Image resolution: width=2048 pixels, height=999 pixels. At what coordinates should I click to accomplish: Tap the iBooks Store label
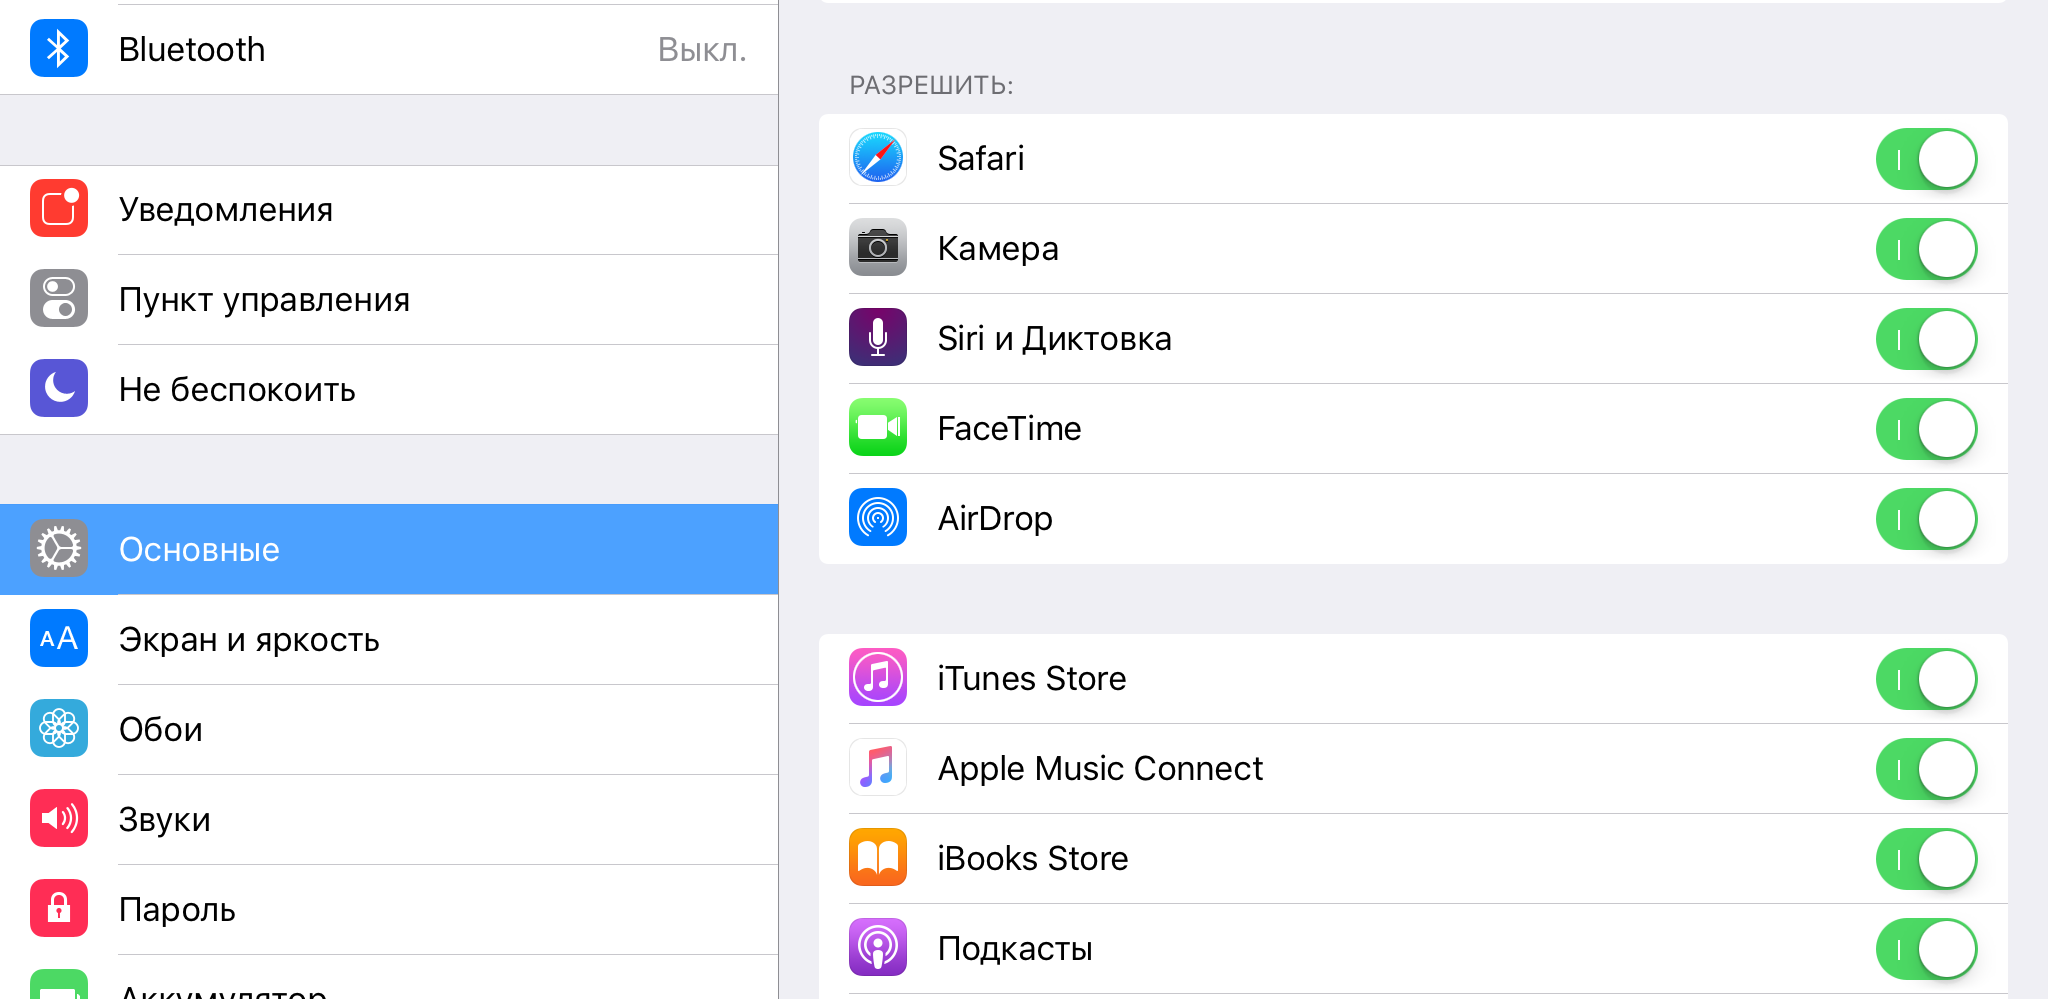pos(1033,858)
